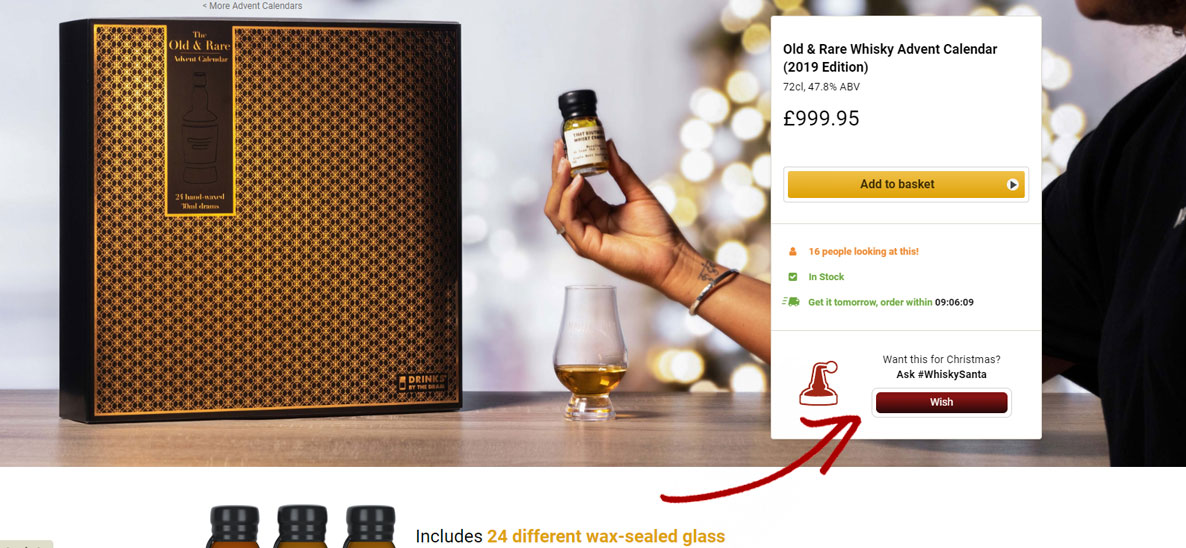The width and height of the screenshot is (1186, 548).
Task: Click the Santa hat icon
Action: pyautogui.click(x=818, y=383)
